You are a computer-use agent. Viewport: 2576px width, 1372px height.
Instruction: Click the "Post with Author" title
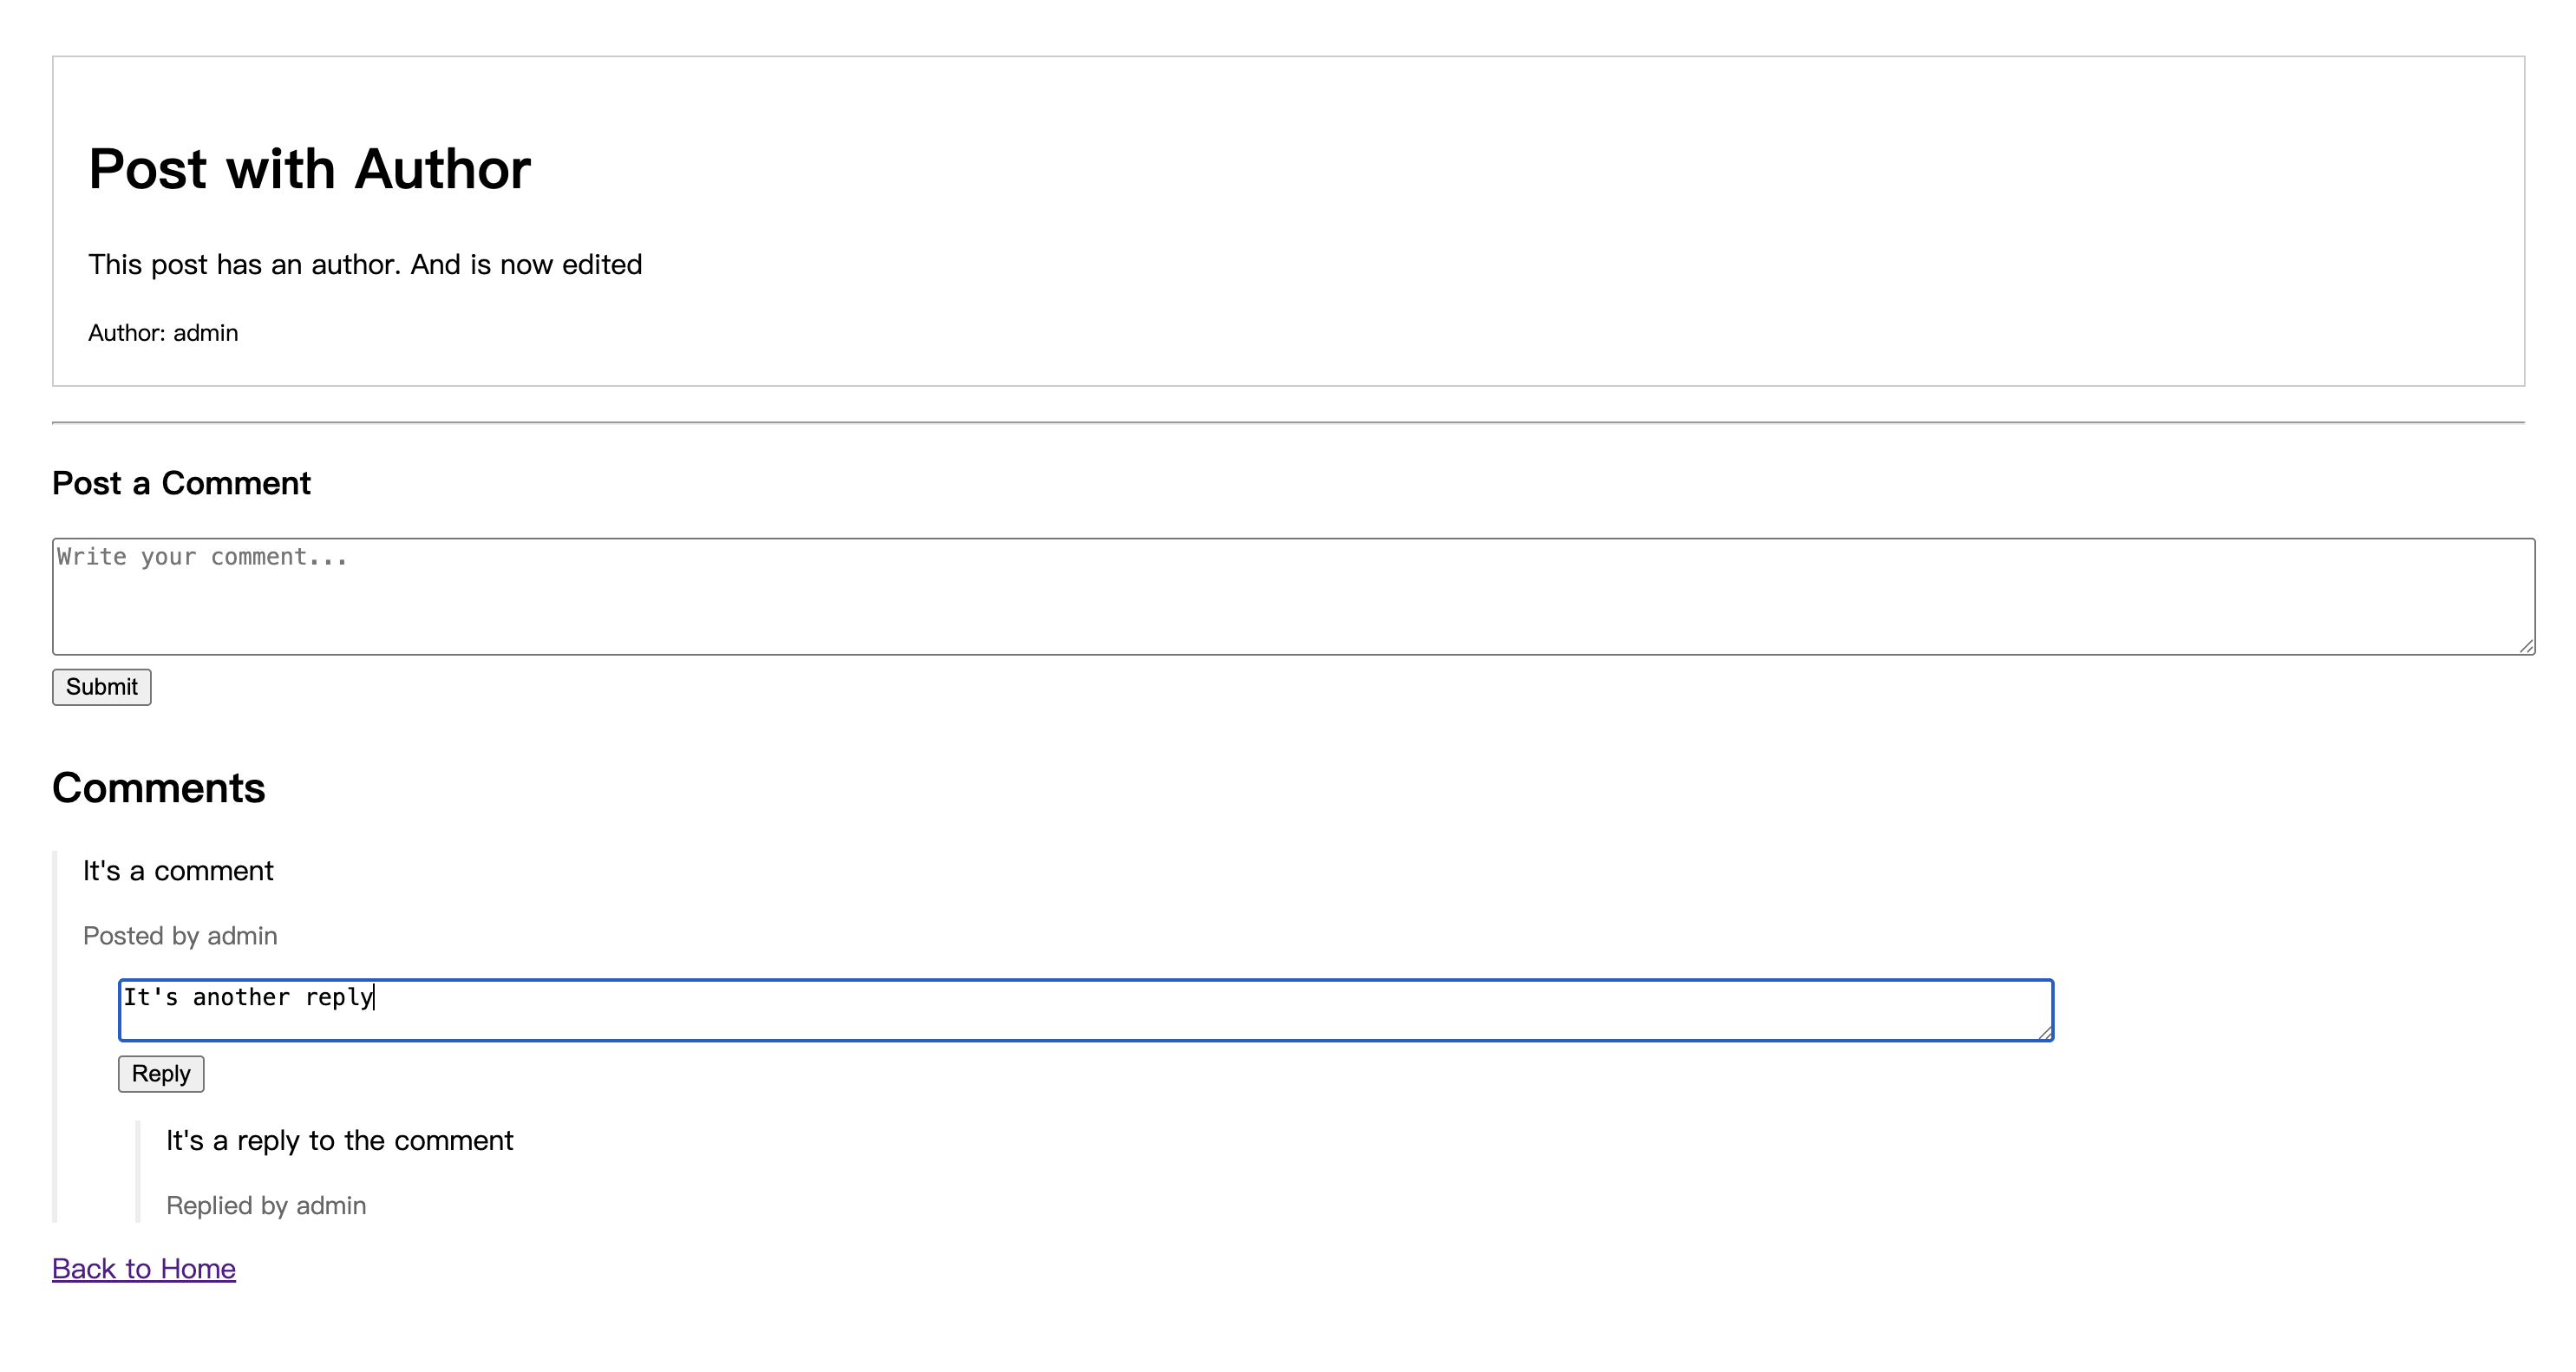[309, 168]
